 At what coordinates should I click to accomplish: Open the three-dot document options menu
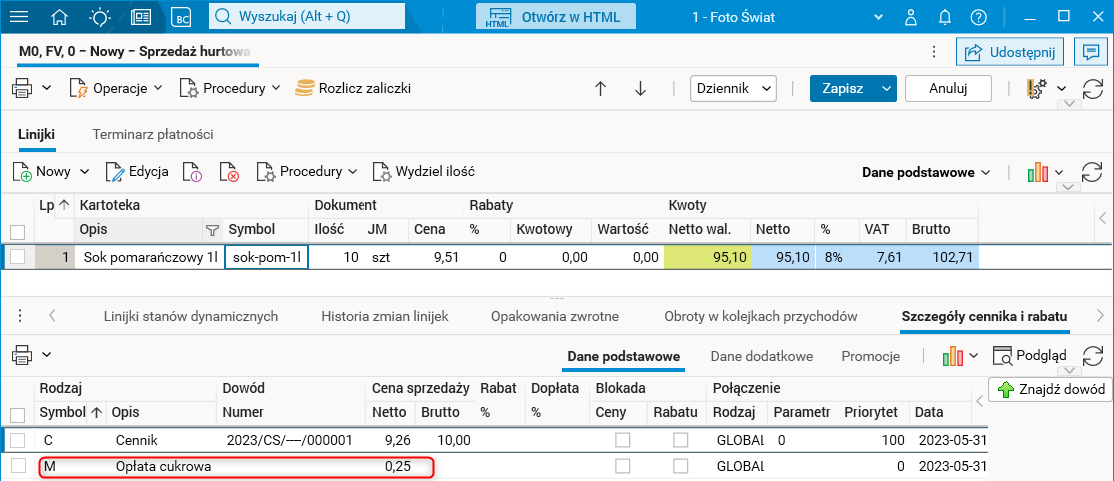[x=933, y=51]
